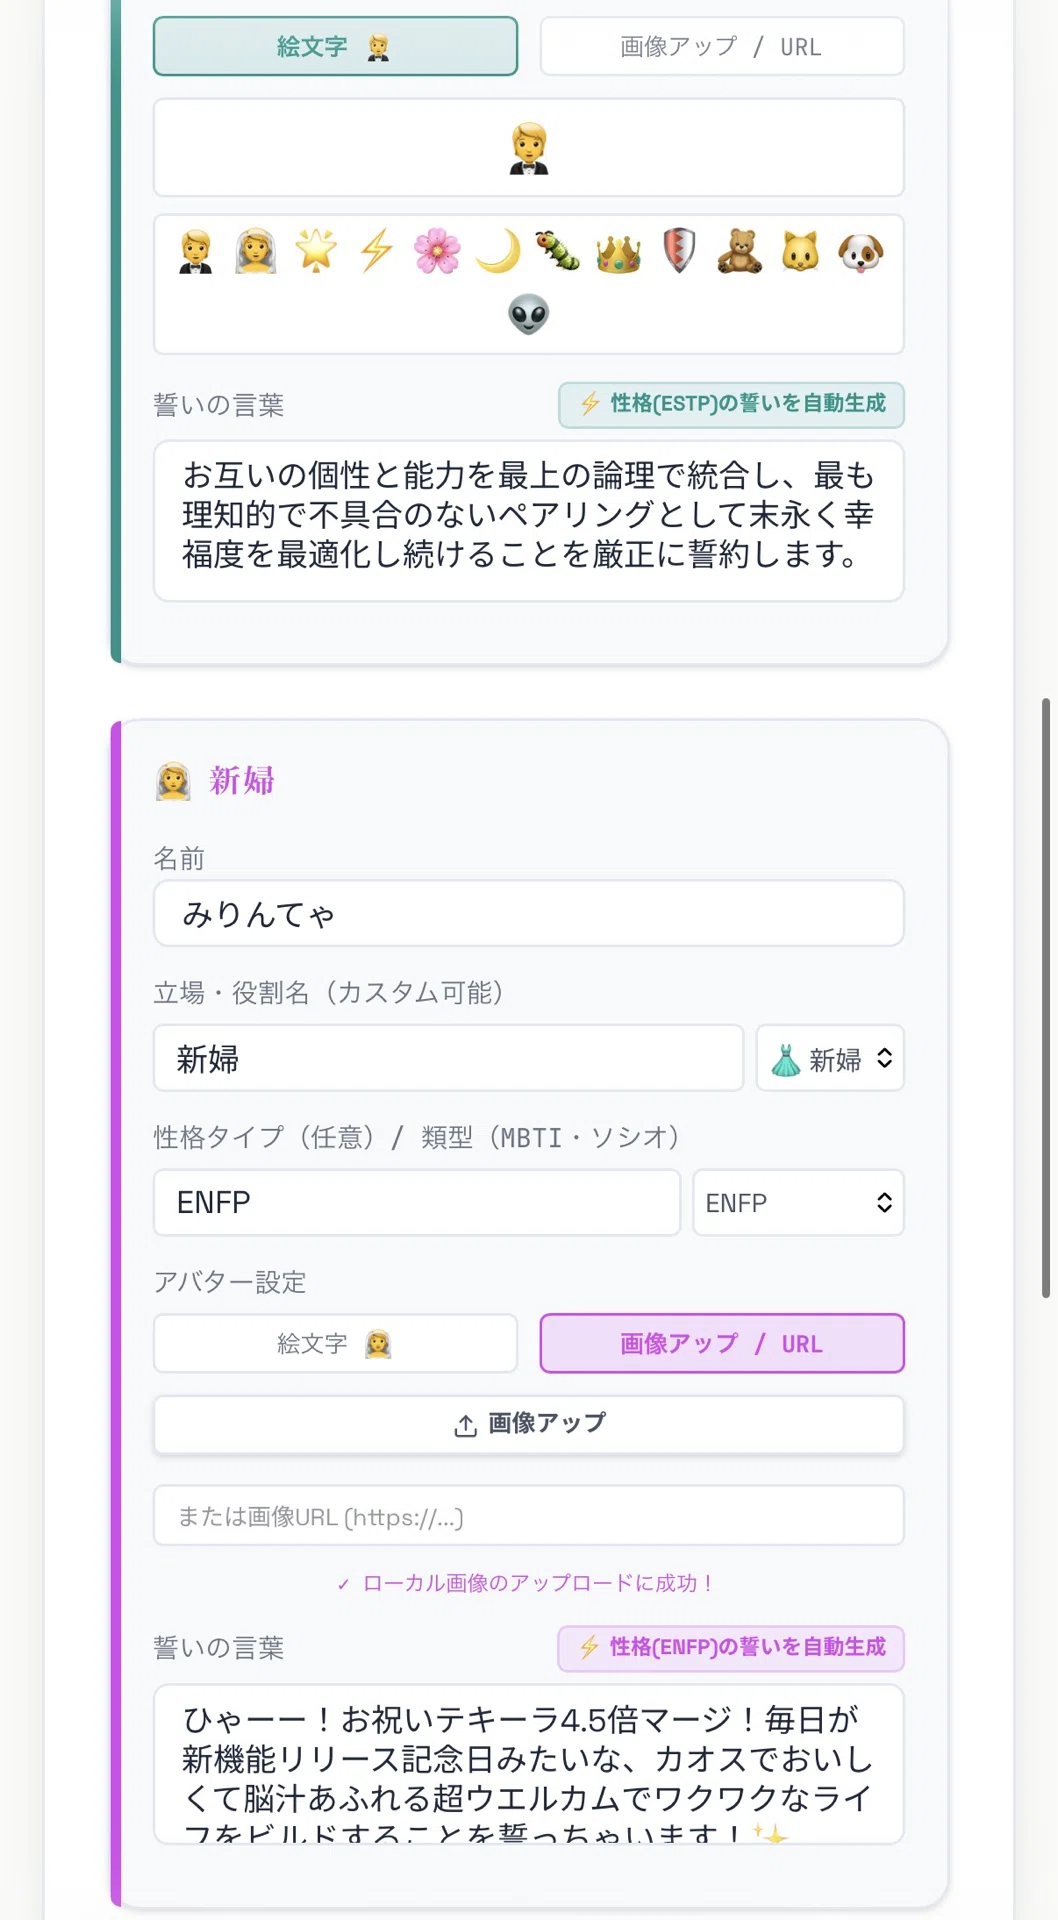Pick the groom tuxedo emoji avatar

point(196,251)
